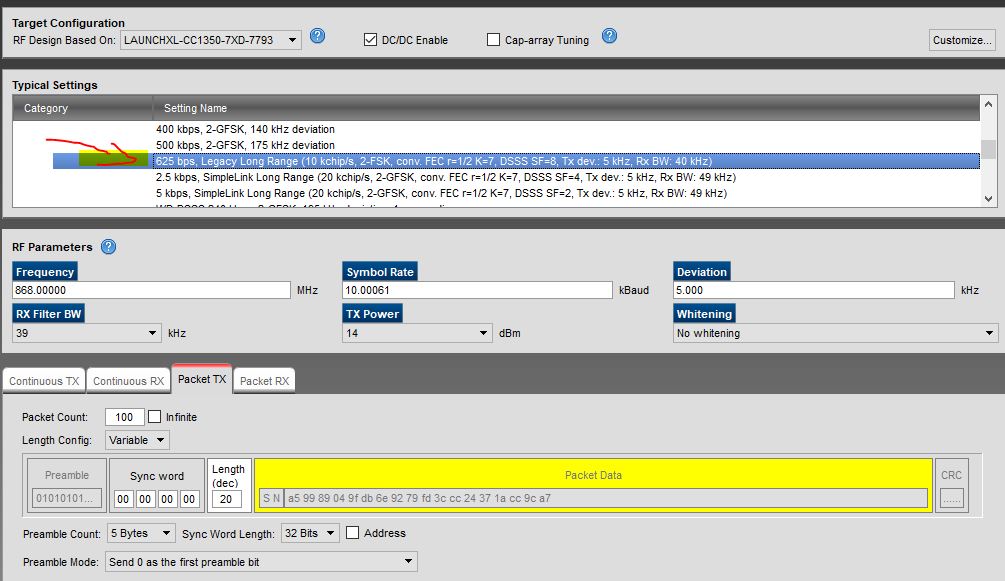Enable the Address checkbox
1005x581 pixels.
[x=352, y=533]
